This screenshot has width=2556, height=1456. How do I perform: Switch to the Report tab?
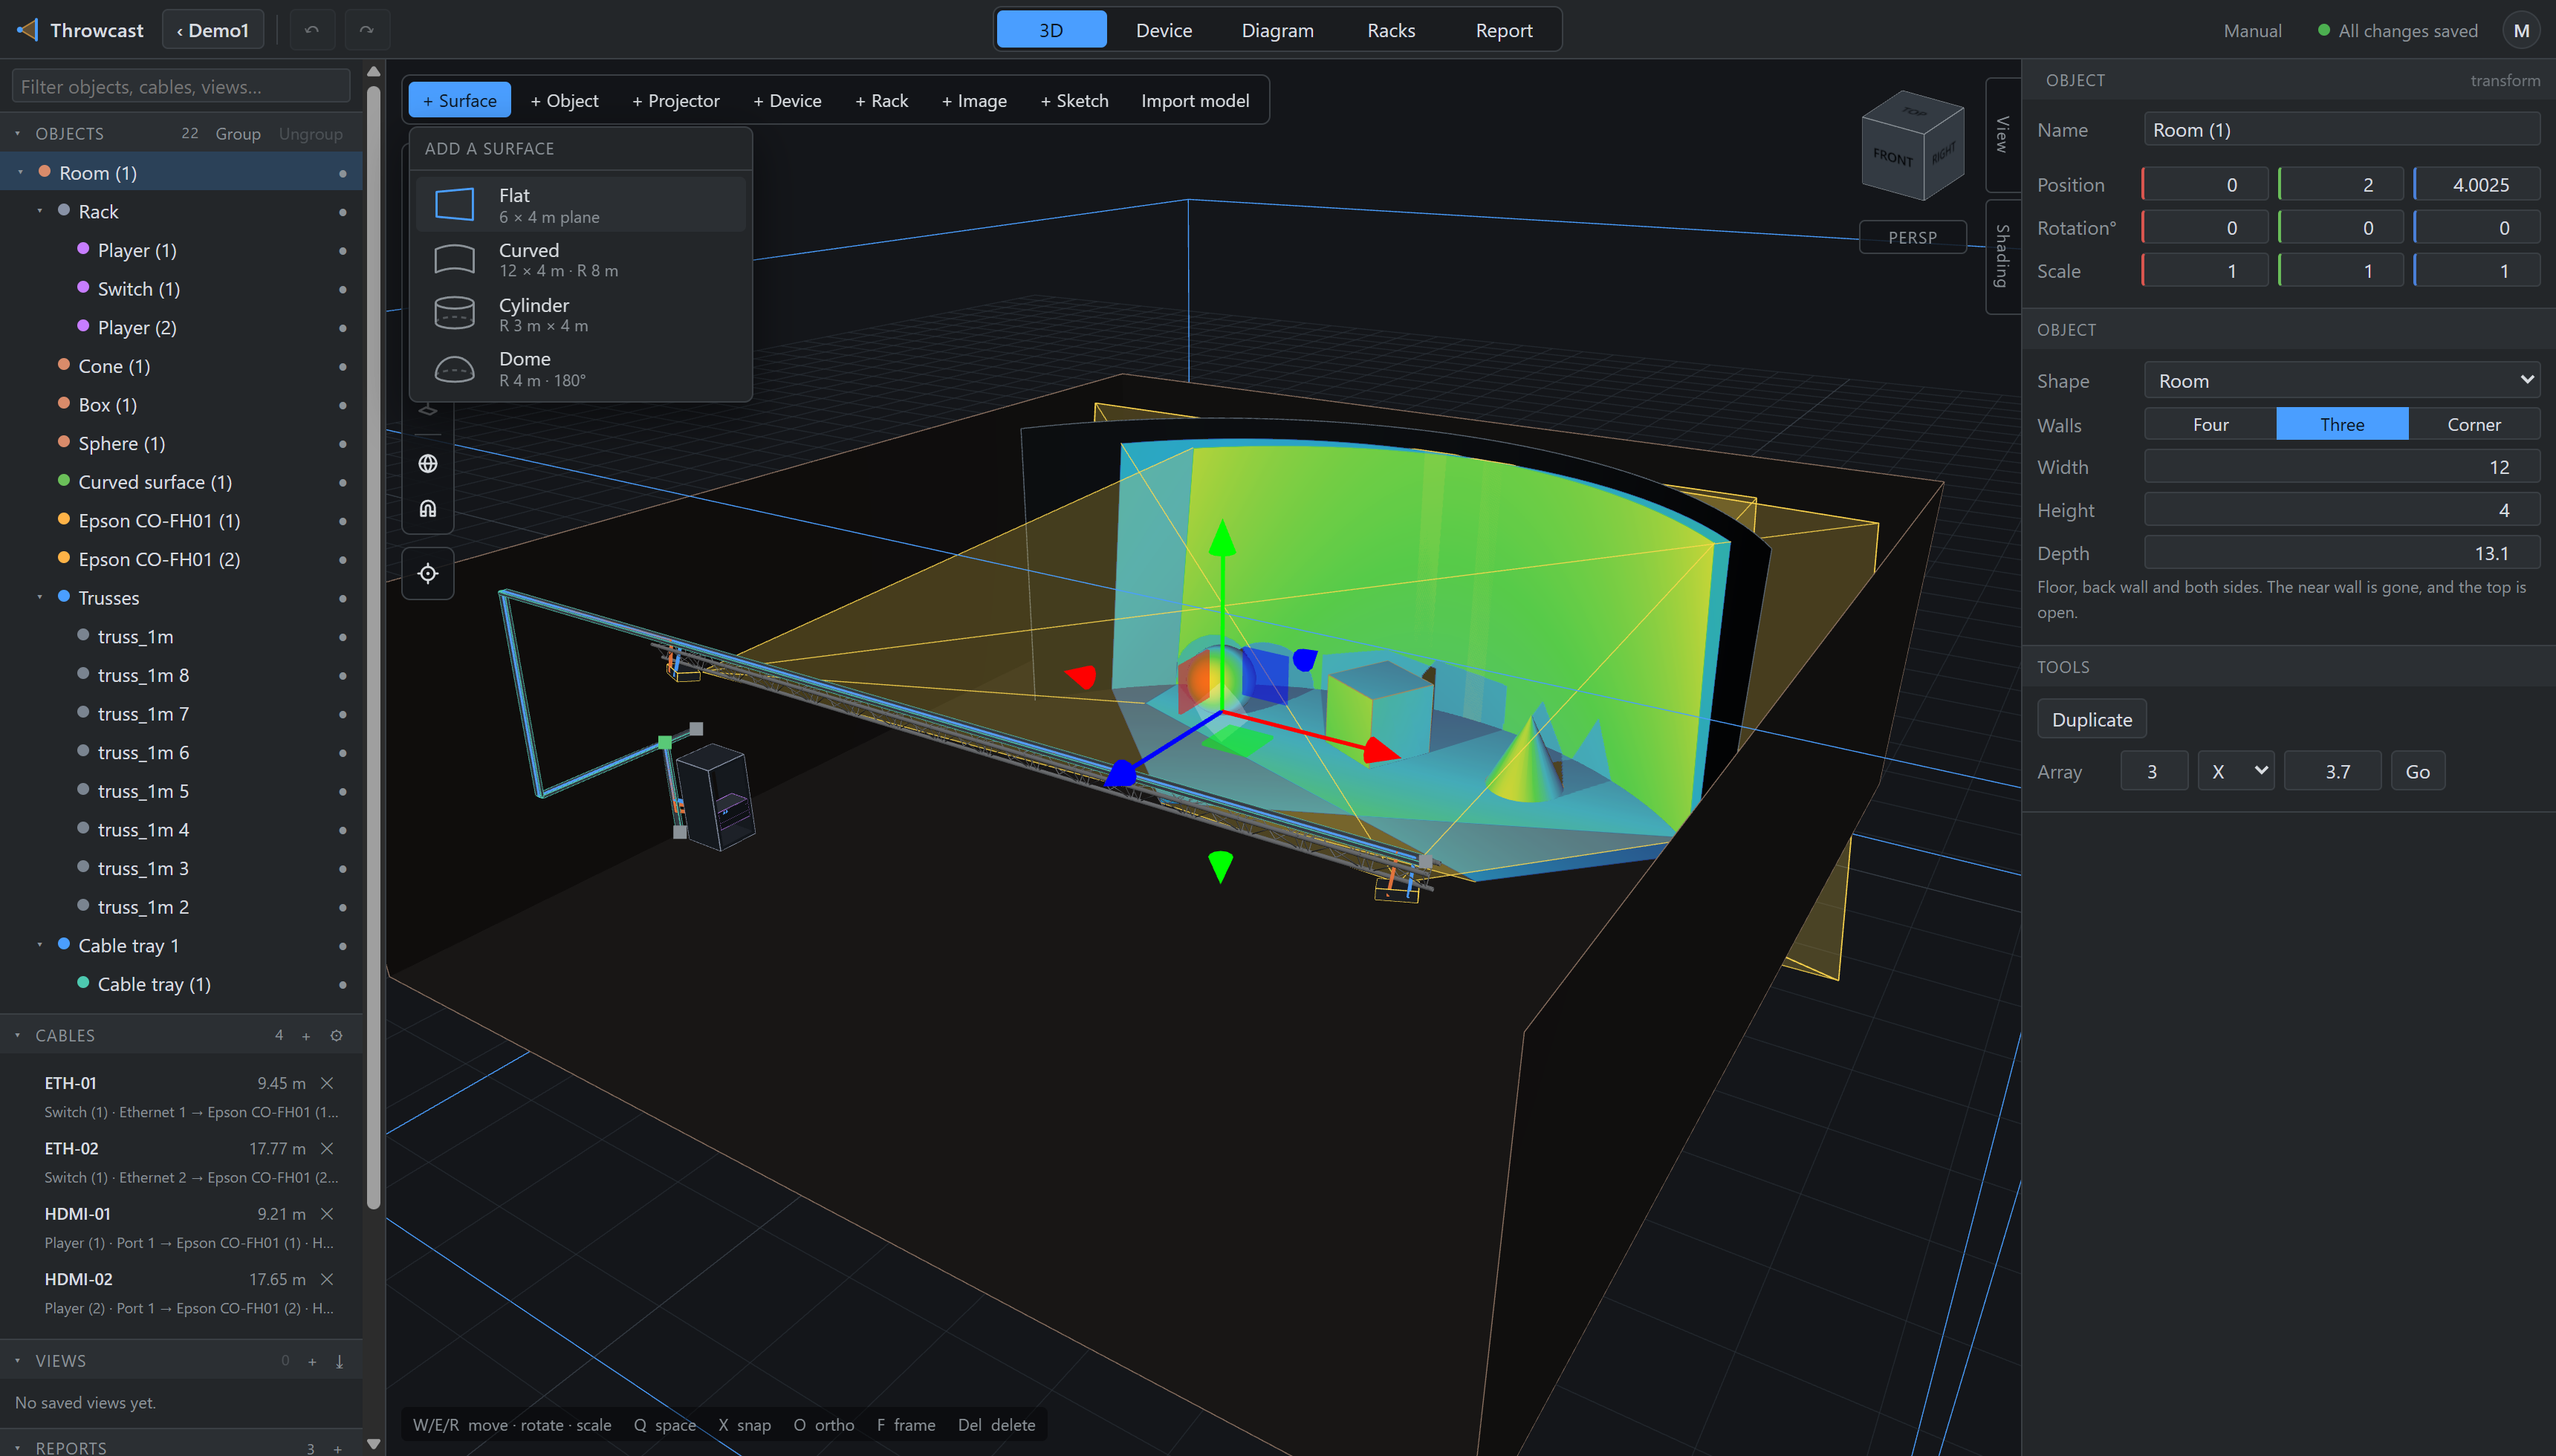pos(1503,30)
